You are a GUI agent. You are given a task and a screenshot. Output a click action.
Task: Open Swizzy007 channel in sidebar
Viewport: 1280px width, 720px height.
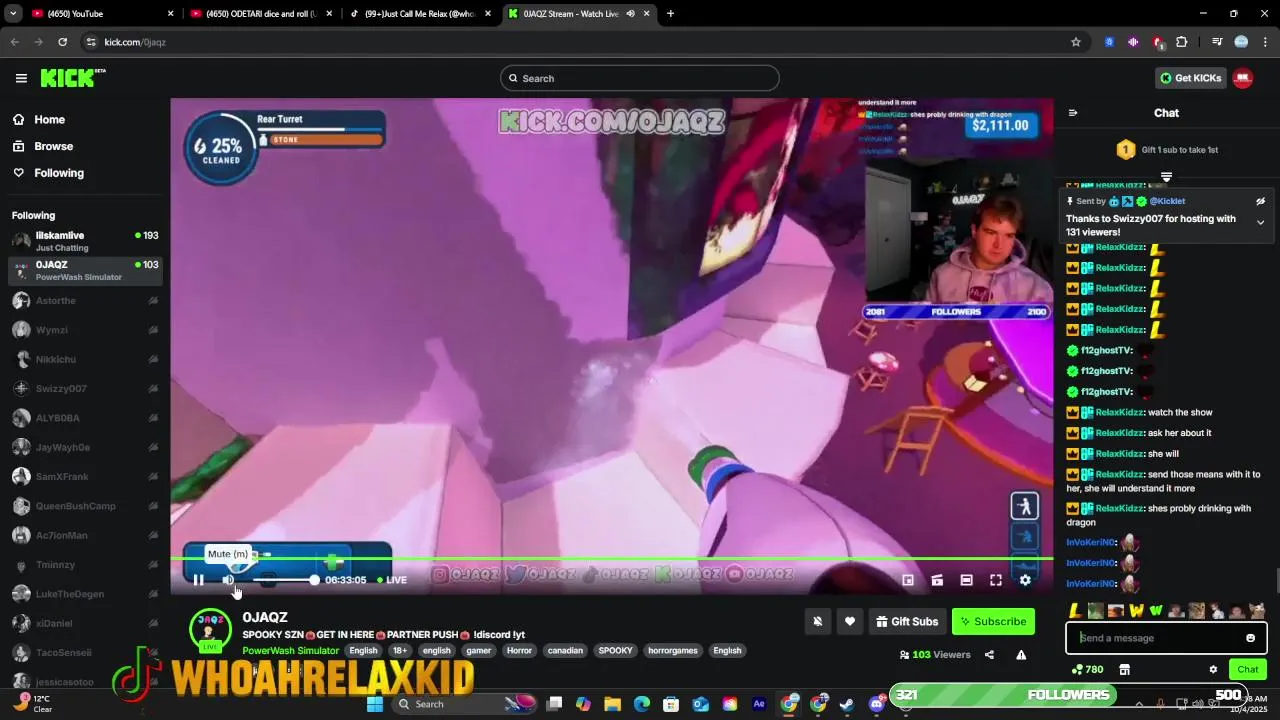pos(85,389)
